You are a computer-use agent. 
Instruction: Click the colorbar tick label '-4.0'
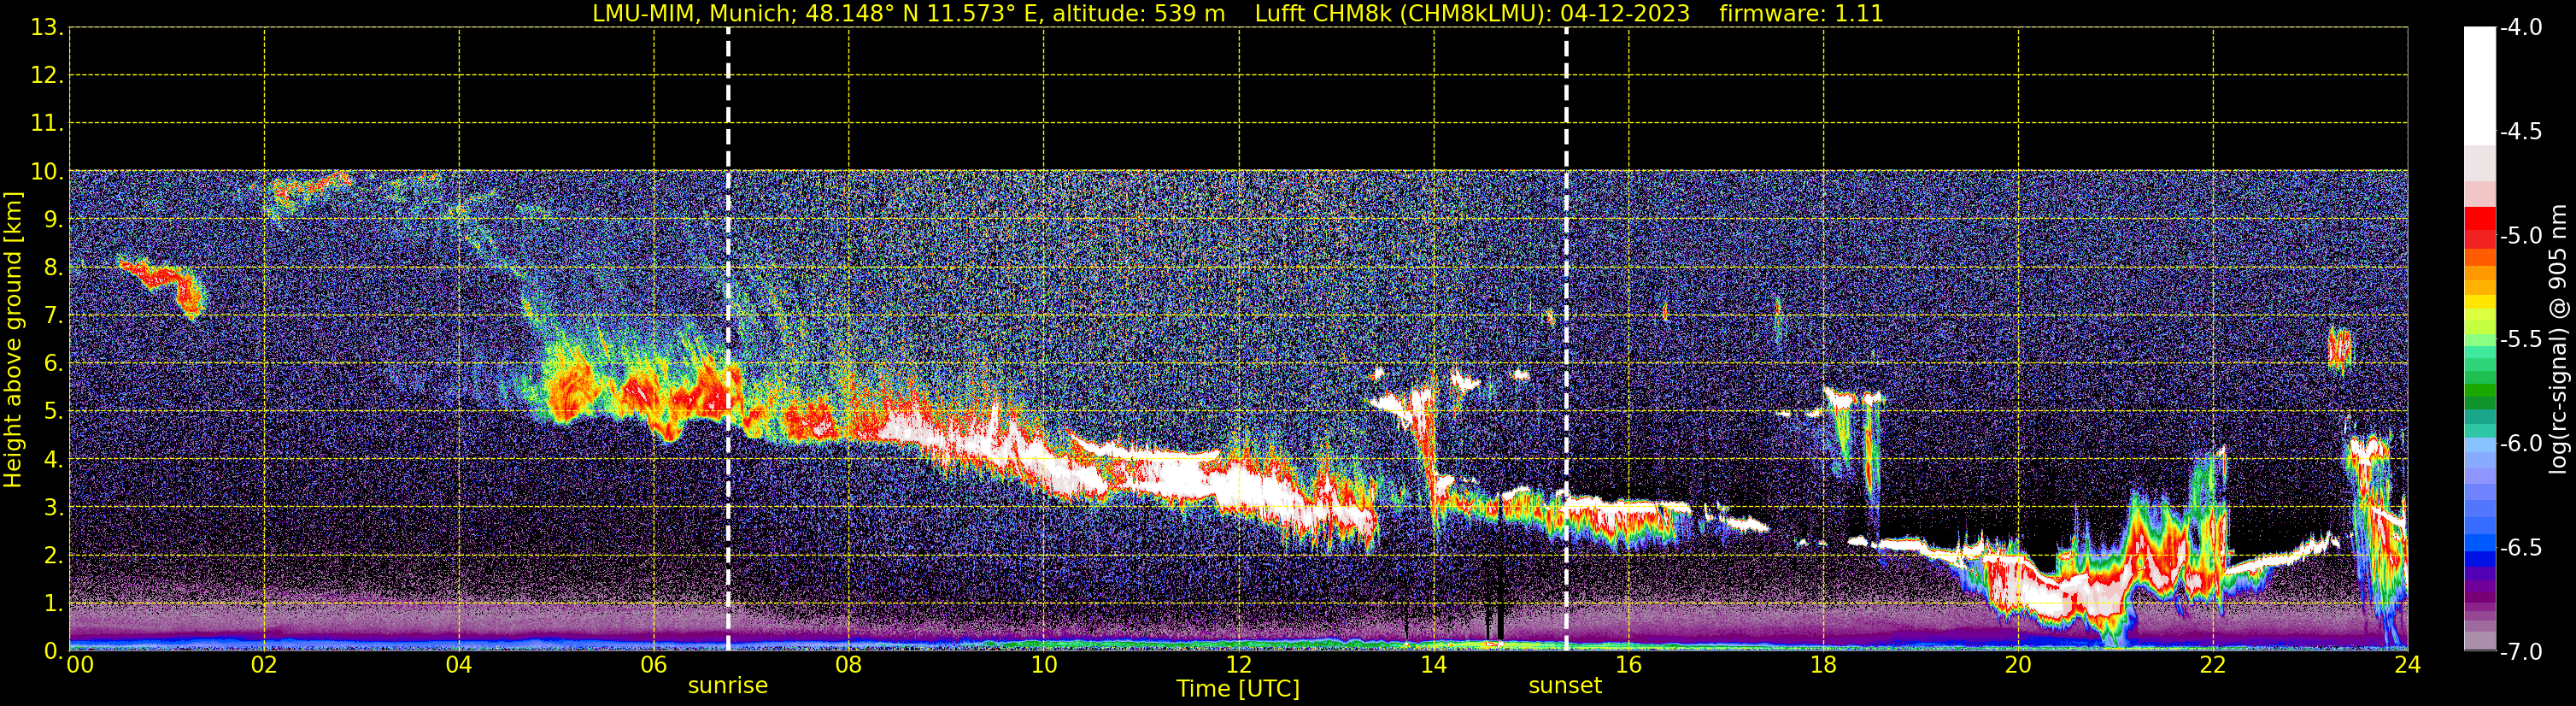2520,28
